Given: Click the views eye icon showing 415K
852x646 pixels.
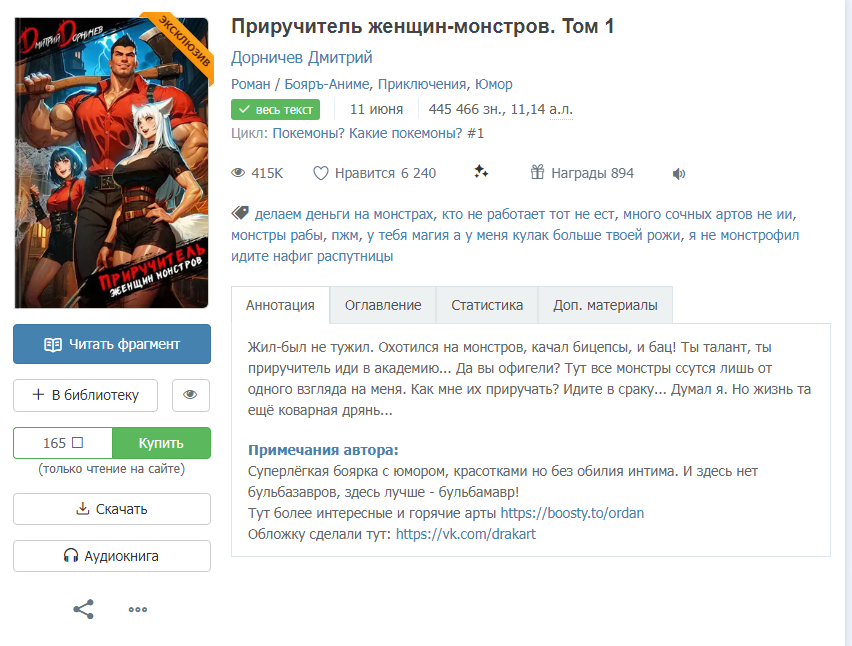Looking at the screenshot, I should tap(238, 173).
